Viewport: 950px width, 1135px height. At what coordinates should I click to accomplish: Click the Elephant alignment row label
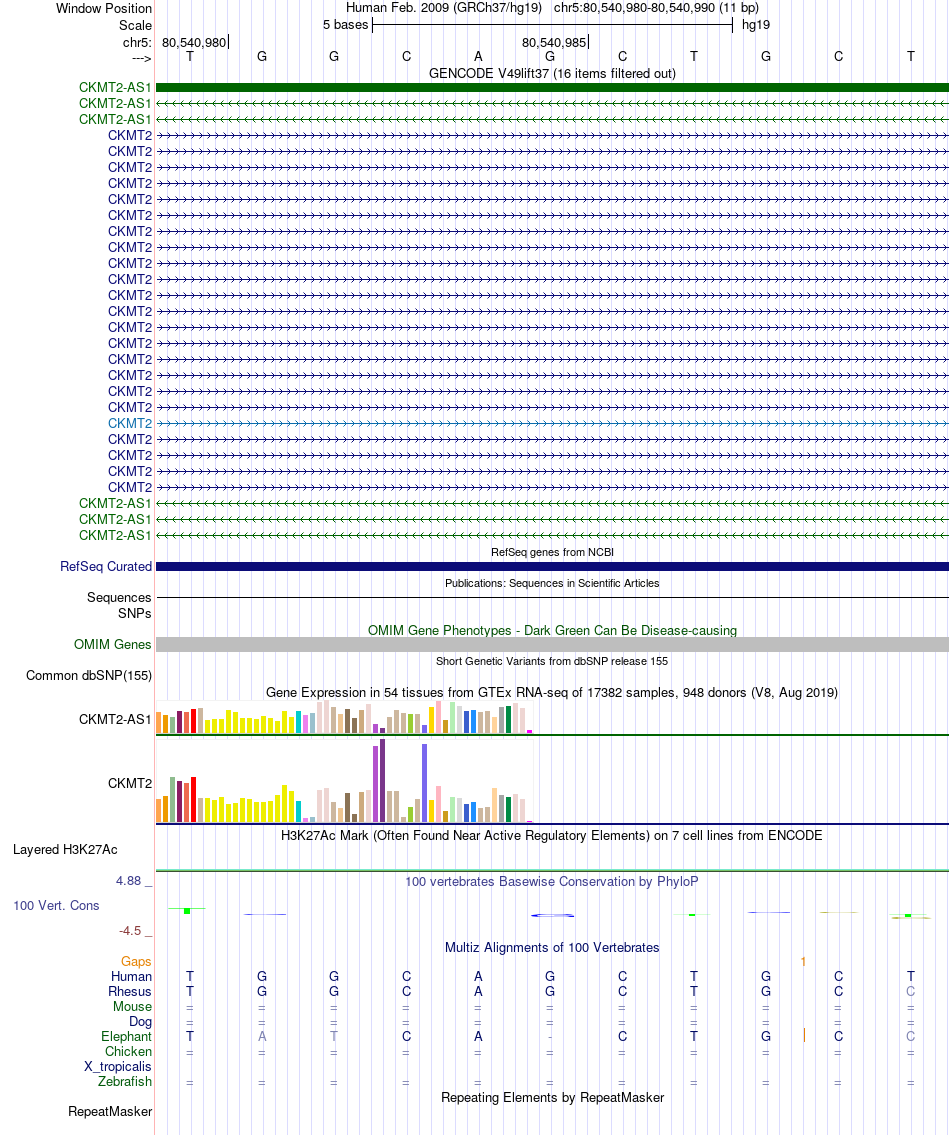(x=127, y=1037)
